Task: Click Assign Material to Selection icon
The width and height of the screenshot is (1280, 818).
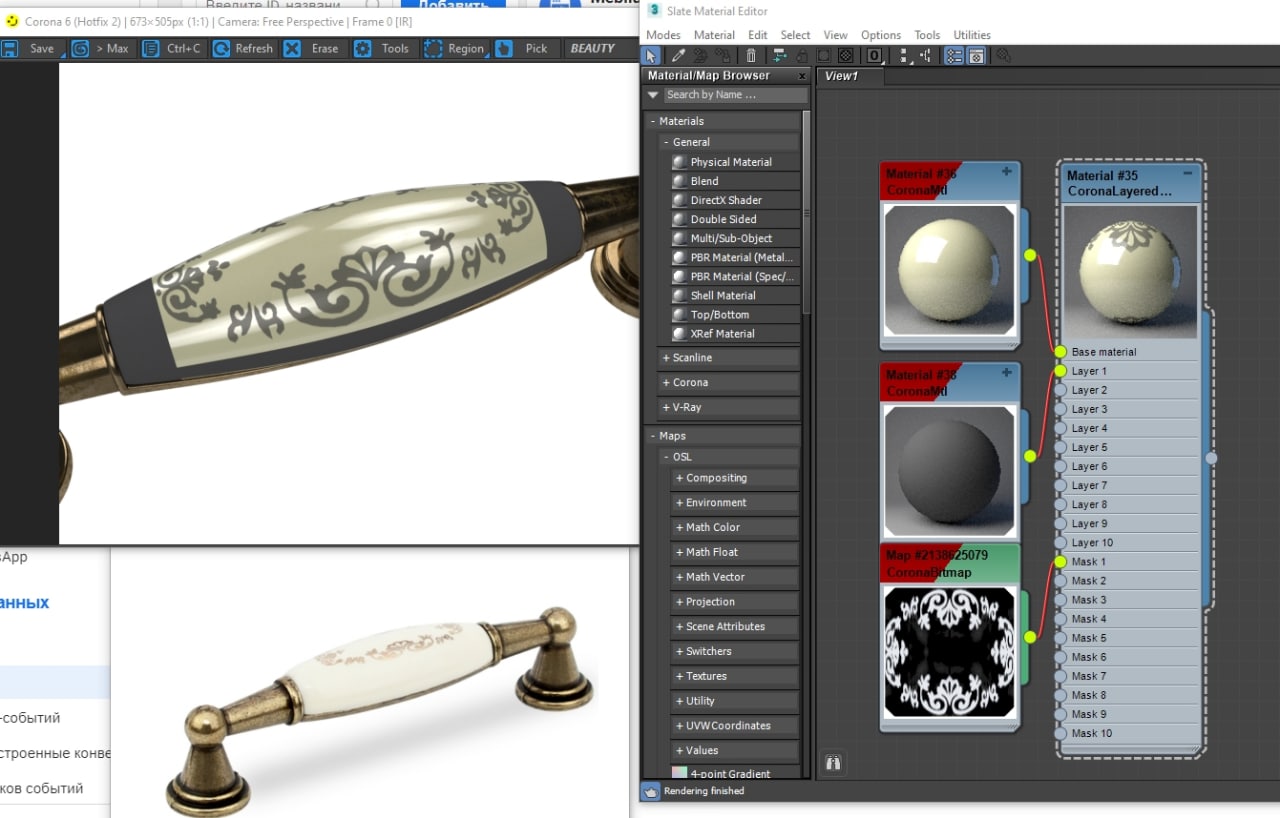Action: 722,56
